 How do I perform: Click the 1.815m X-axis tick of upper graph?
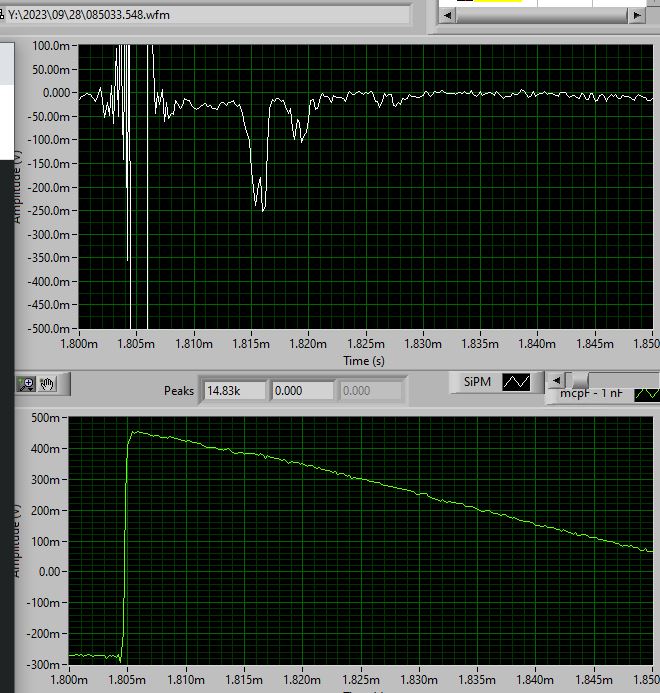[251, 343]
